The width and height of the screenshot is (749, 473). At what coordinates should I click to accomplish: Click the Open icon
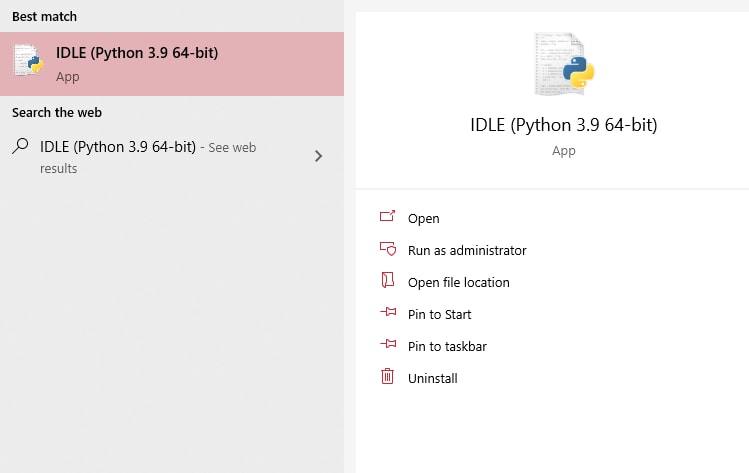click(387, 216)
